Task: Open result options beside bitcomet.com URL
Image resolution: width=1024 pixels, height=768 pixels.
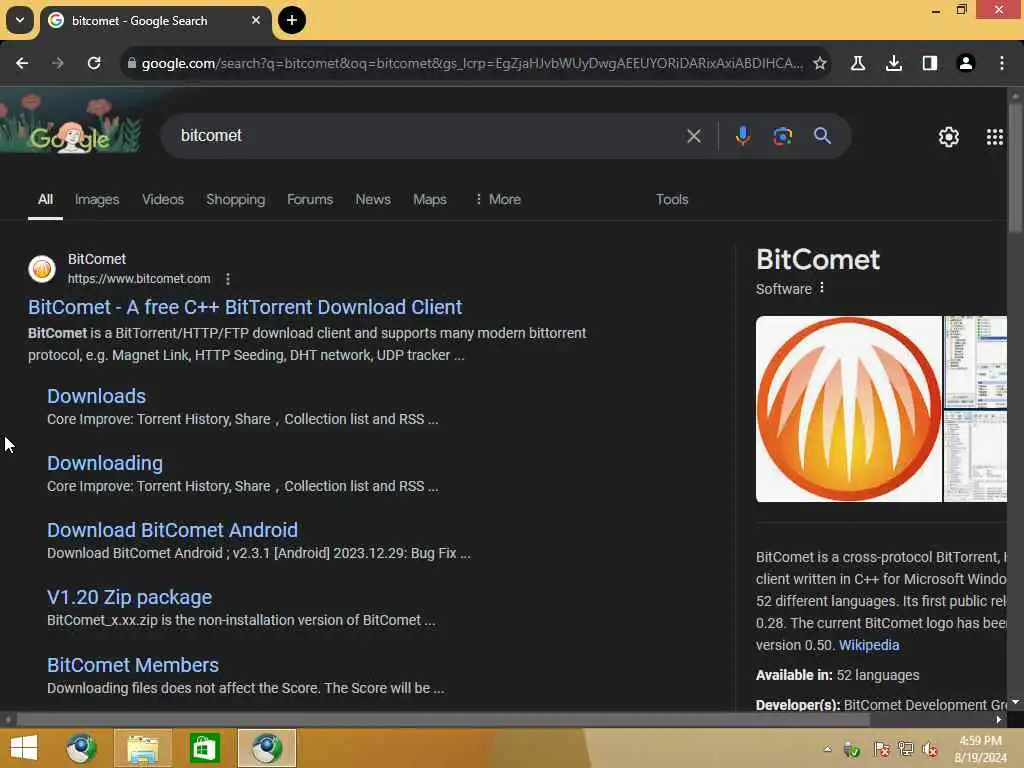Action: [x=227, y=279]
